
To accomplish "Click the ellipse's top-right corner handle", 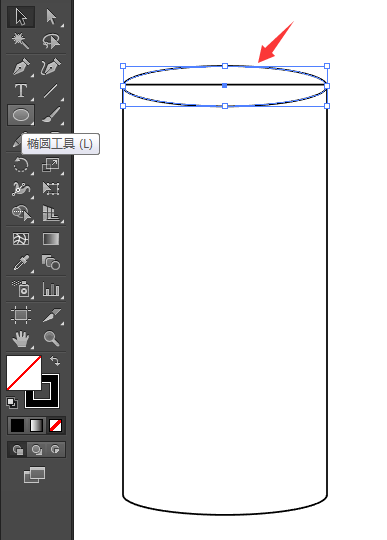I will tap(327, 66).
